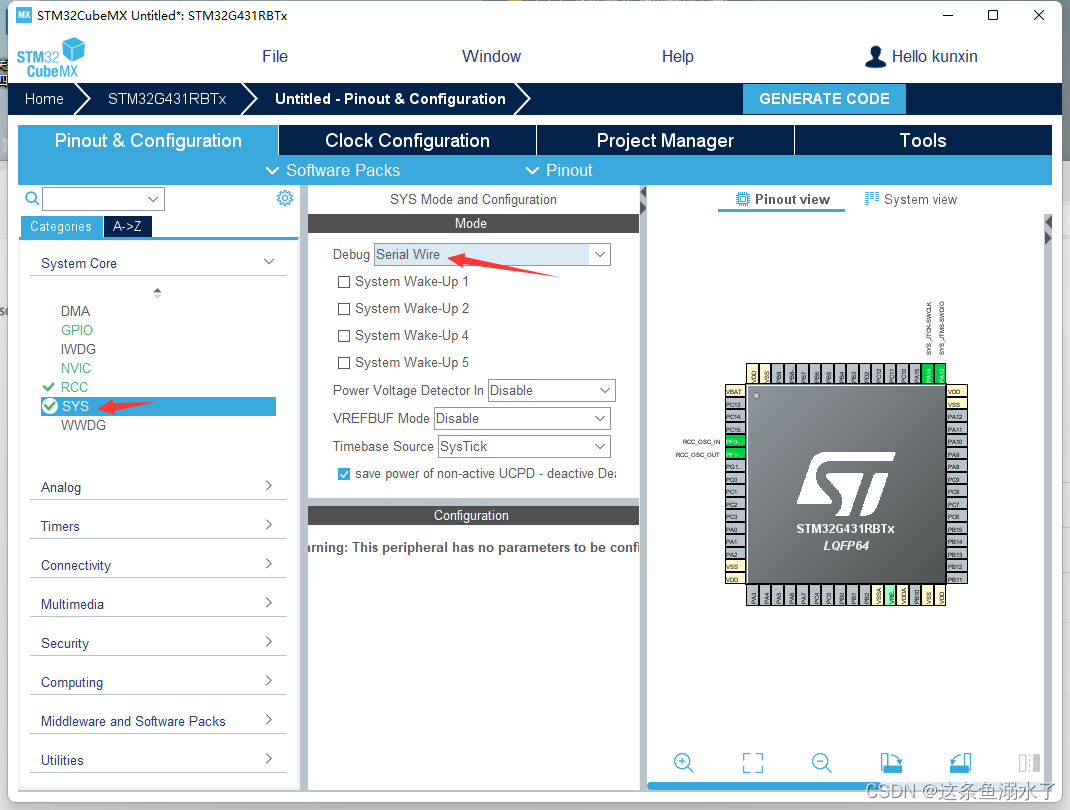Open the search settings gear icon
The height and width of the screenshot is (810, 1070).
pyautogui.click(x=285, y=198)
